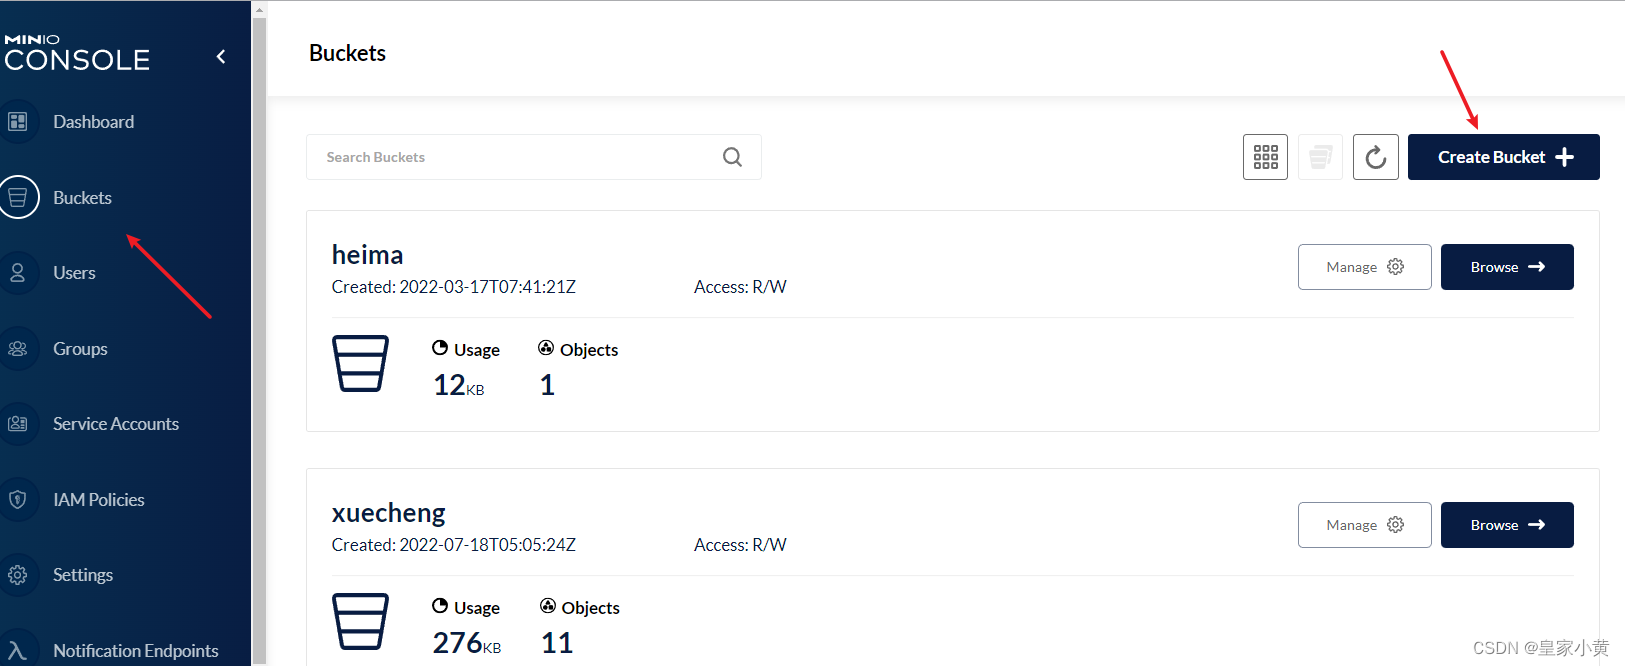Click heima creation date 2022-03-17T07:41:21Z
Screen dimensions: 1625x666
[x=488, y=287]
